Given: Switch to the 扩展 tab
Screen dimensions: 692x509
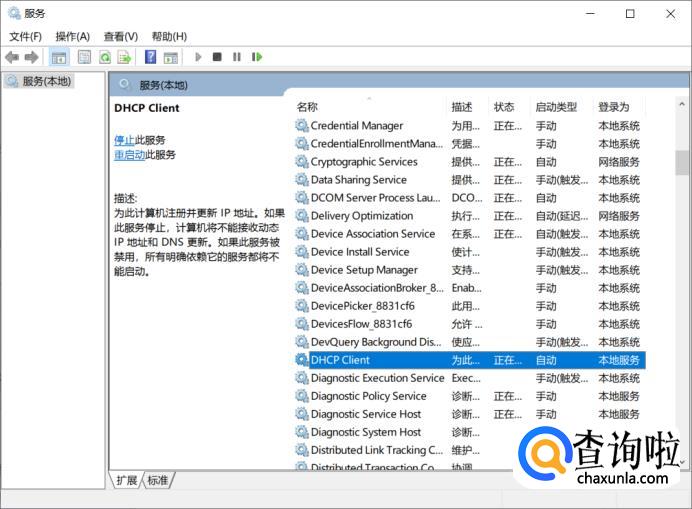Looking at the screenshot, I should pos(127,481).
